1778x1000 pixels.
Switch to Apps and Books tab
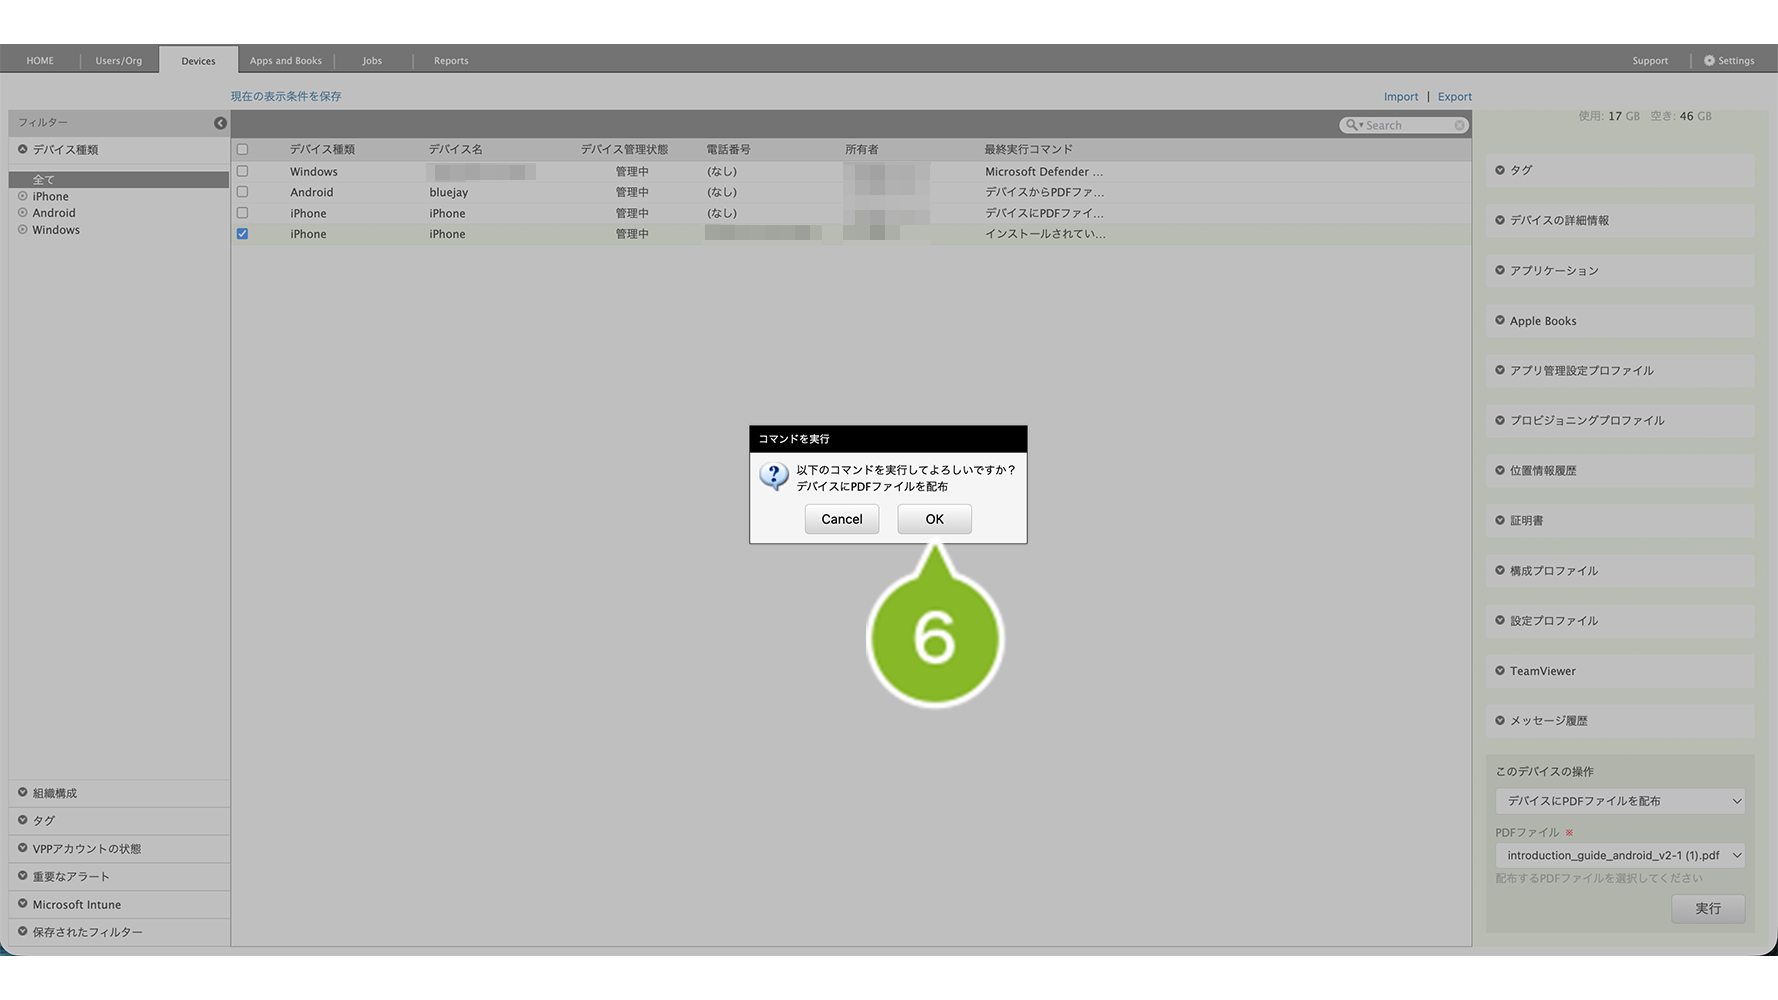pyautogui.click(x=286, y=61)
